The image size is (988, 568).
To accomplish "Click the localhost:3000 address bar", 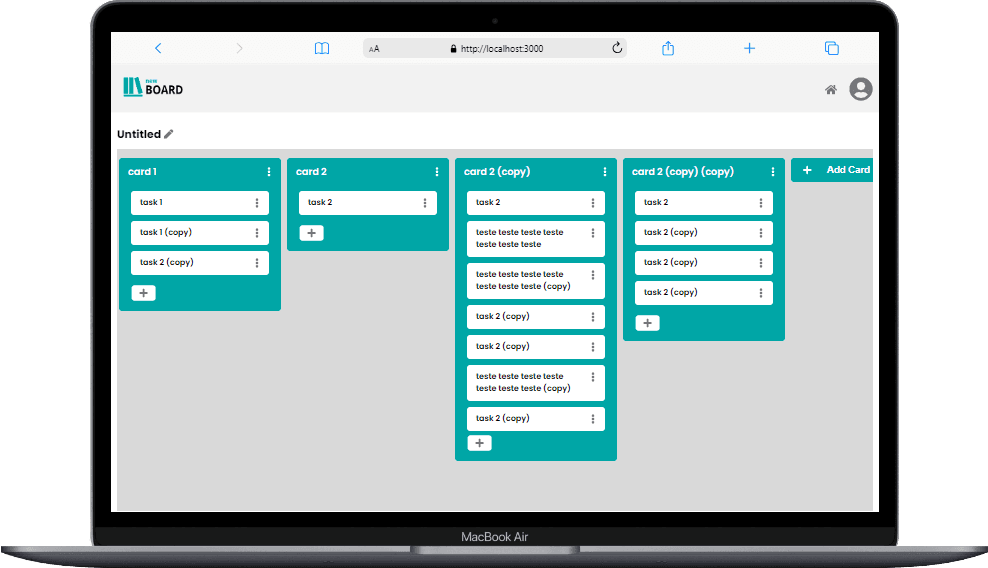I will (495, 49).
